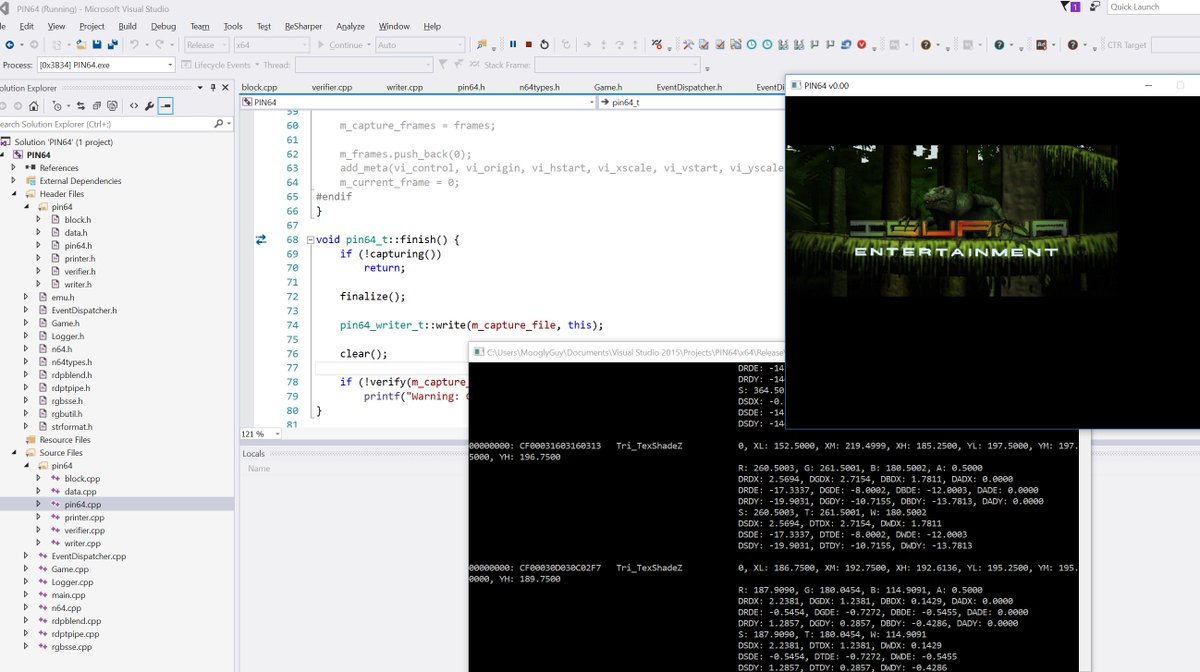Click the Undo arrow icon
Viewport: 1200px width, 672px height.
tap(134, 45)
